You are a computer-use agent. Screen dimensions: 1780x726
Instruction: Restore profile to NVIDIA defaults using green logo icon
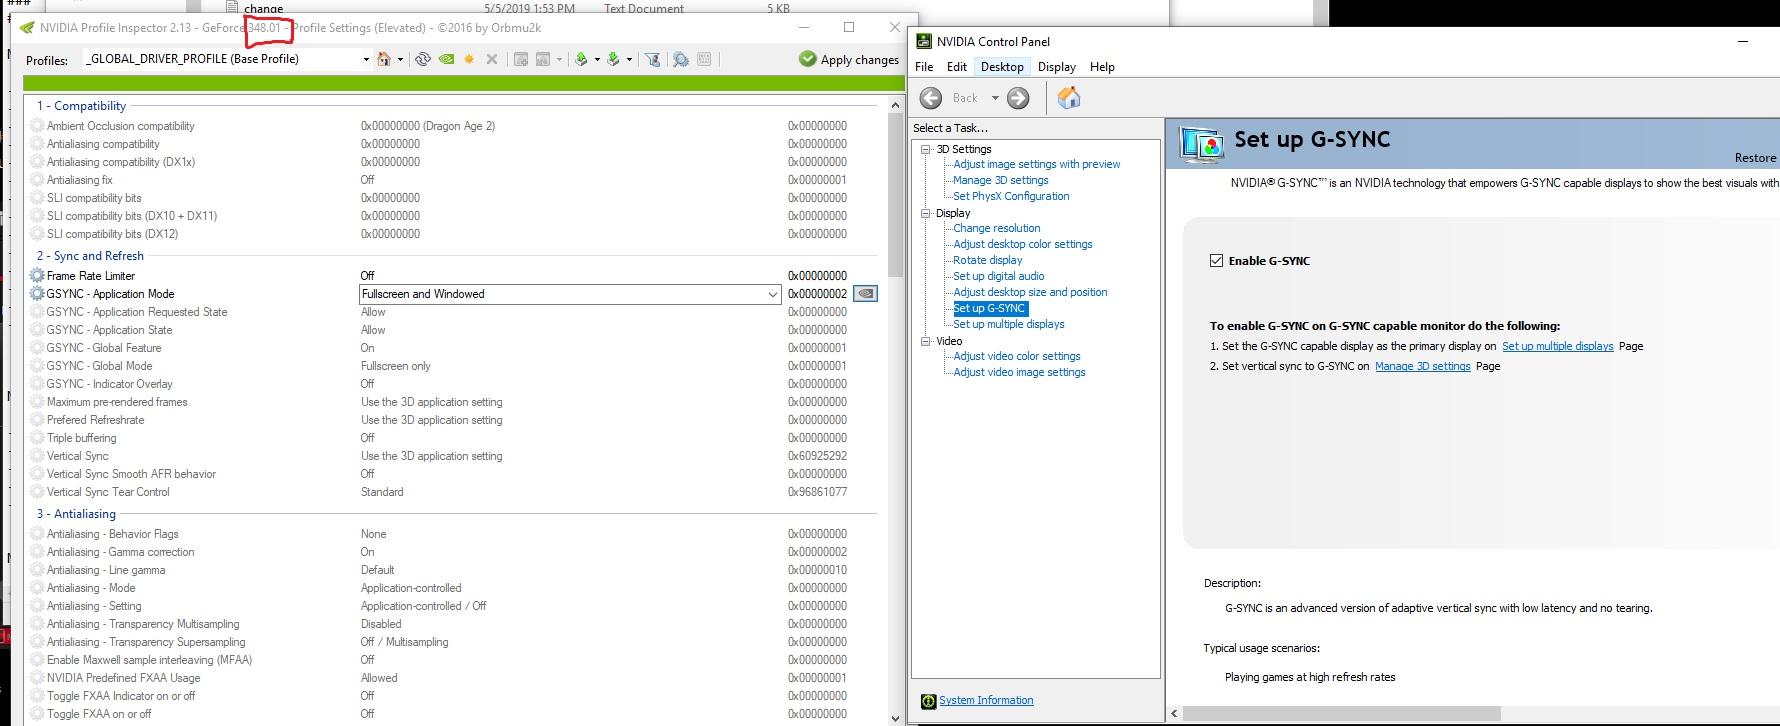coord(446,59)
